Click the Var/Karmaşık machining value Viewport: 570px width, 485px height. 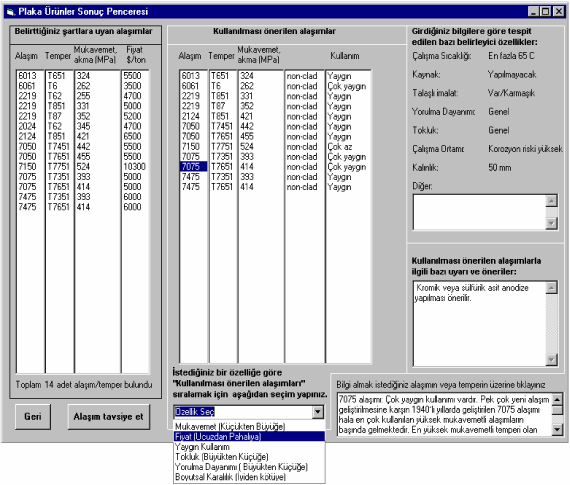click(x=511, y=93)
